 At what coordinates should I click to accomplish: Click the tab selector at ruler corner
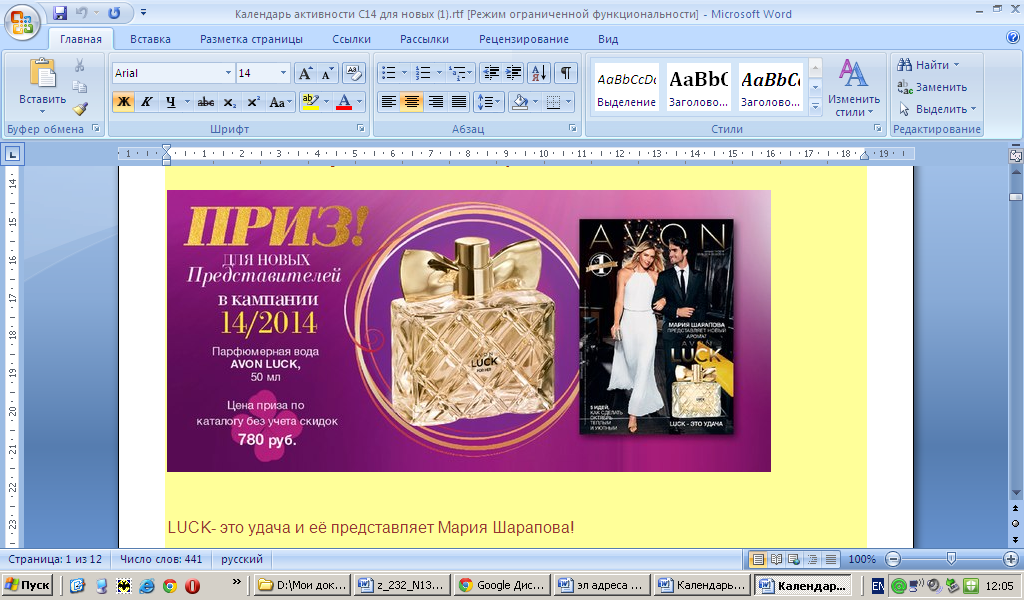point(12,155)
